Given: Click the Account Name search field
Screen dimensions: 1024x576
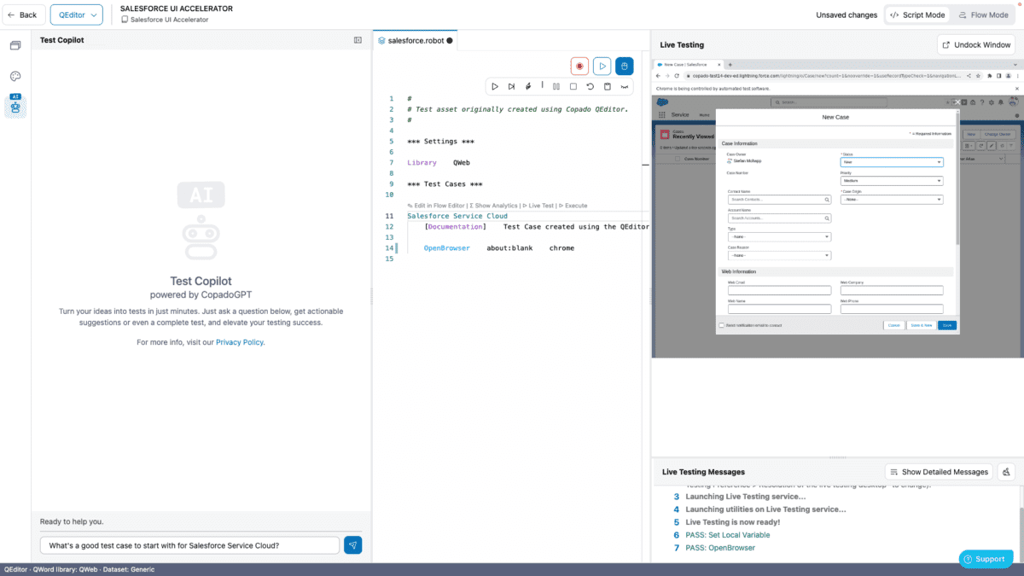Looking at the screenshot, I should pyautogui.click(x=779, y=218).
